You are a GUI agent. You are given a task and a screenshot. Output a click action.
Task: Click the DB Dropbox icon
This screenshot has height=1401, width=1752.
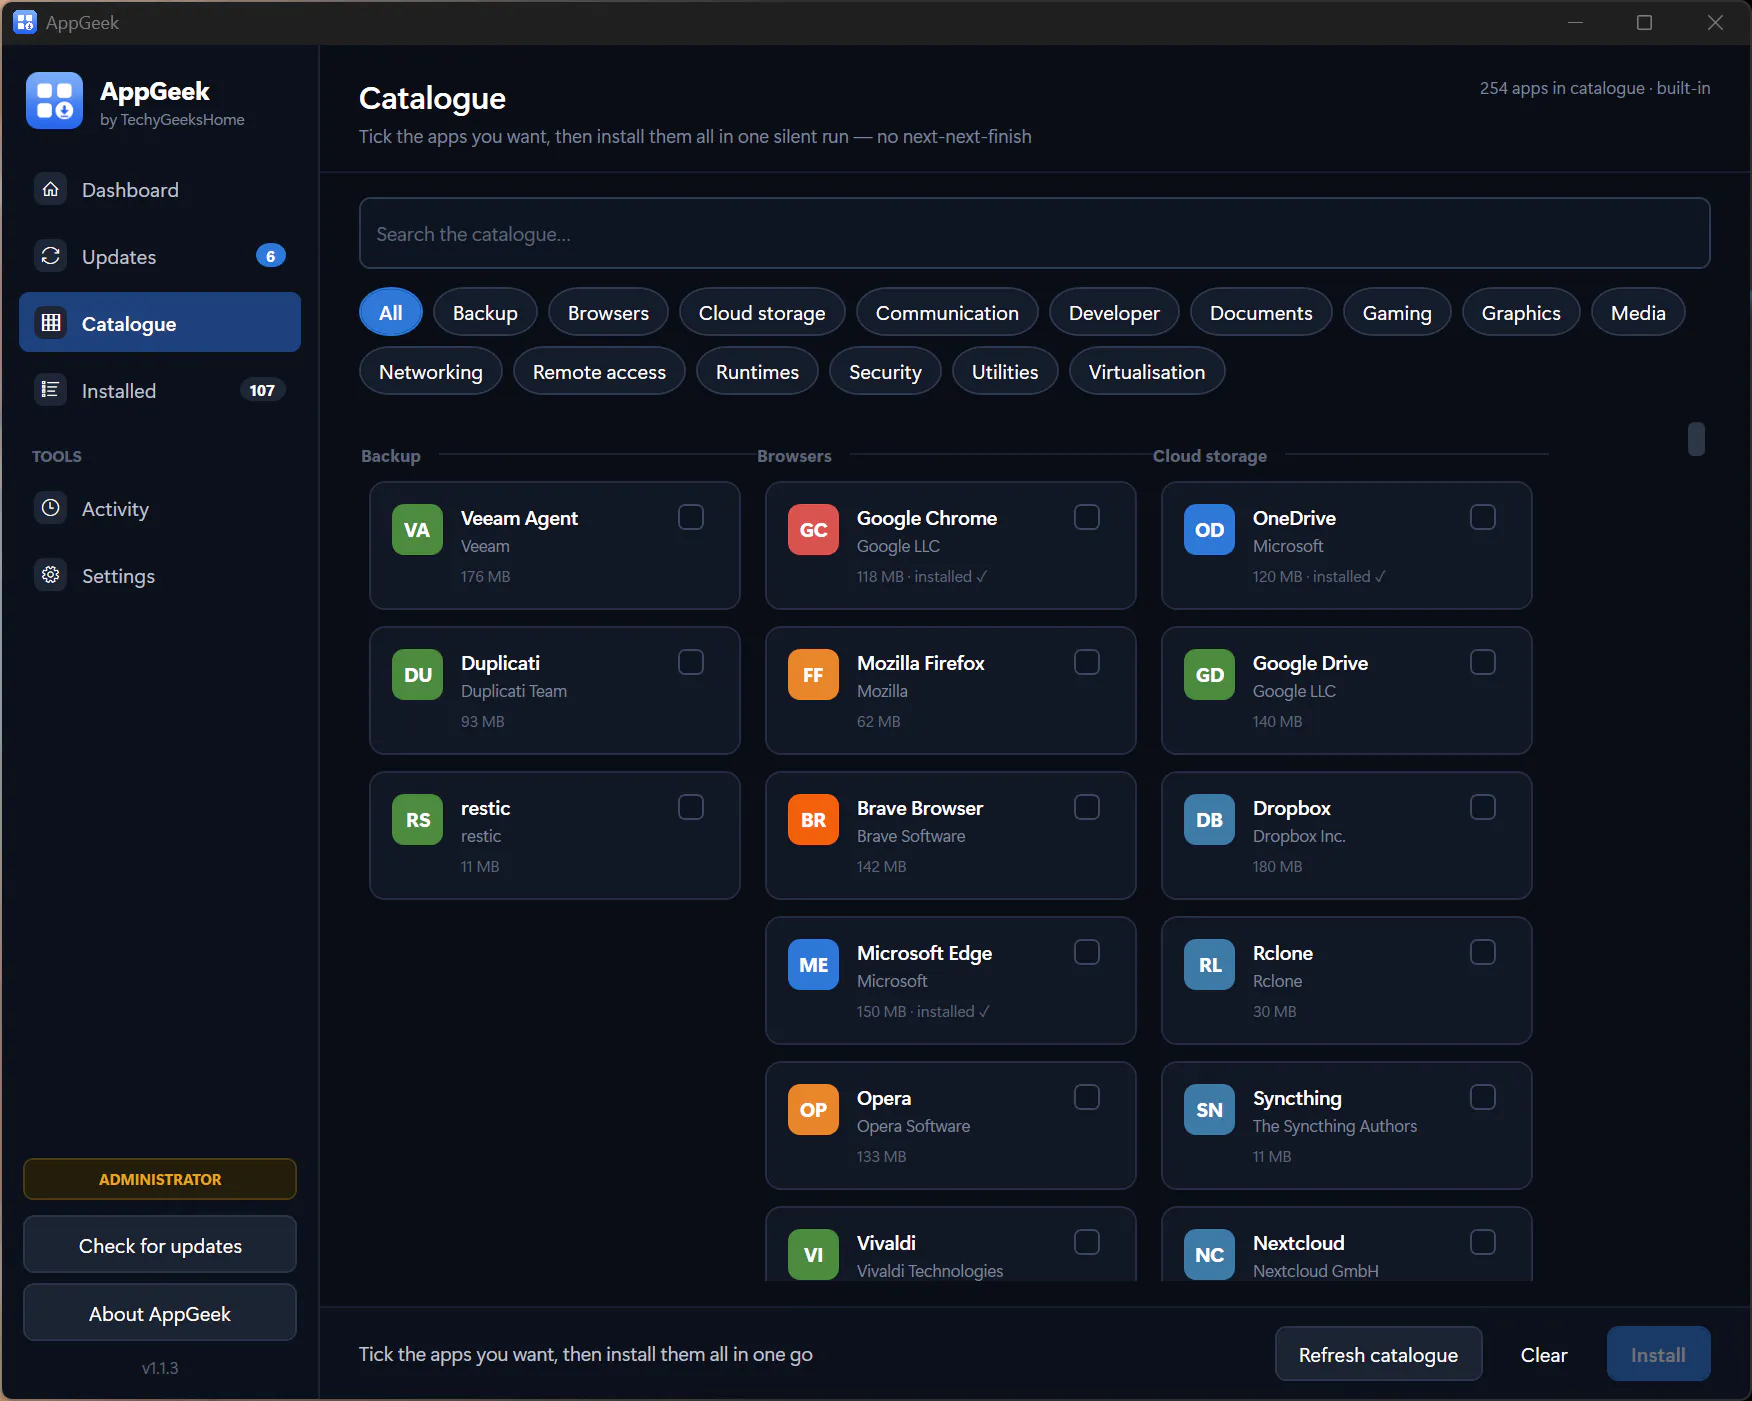pyautogui.click(x=1209, y=820)
